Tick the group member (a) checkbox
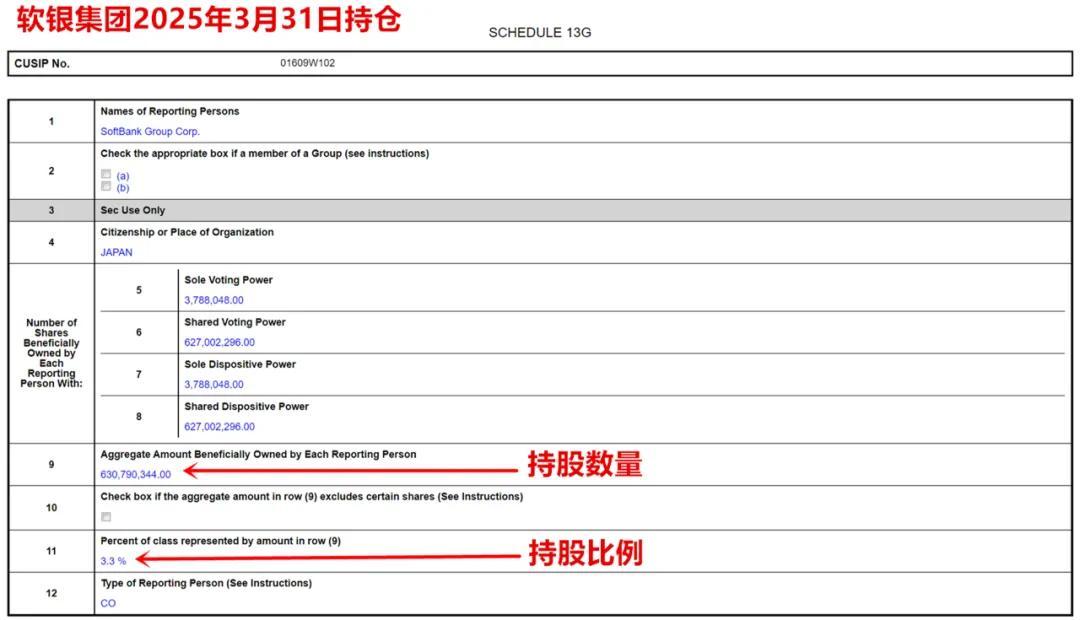 [106, 174]
